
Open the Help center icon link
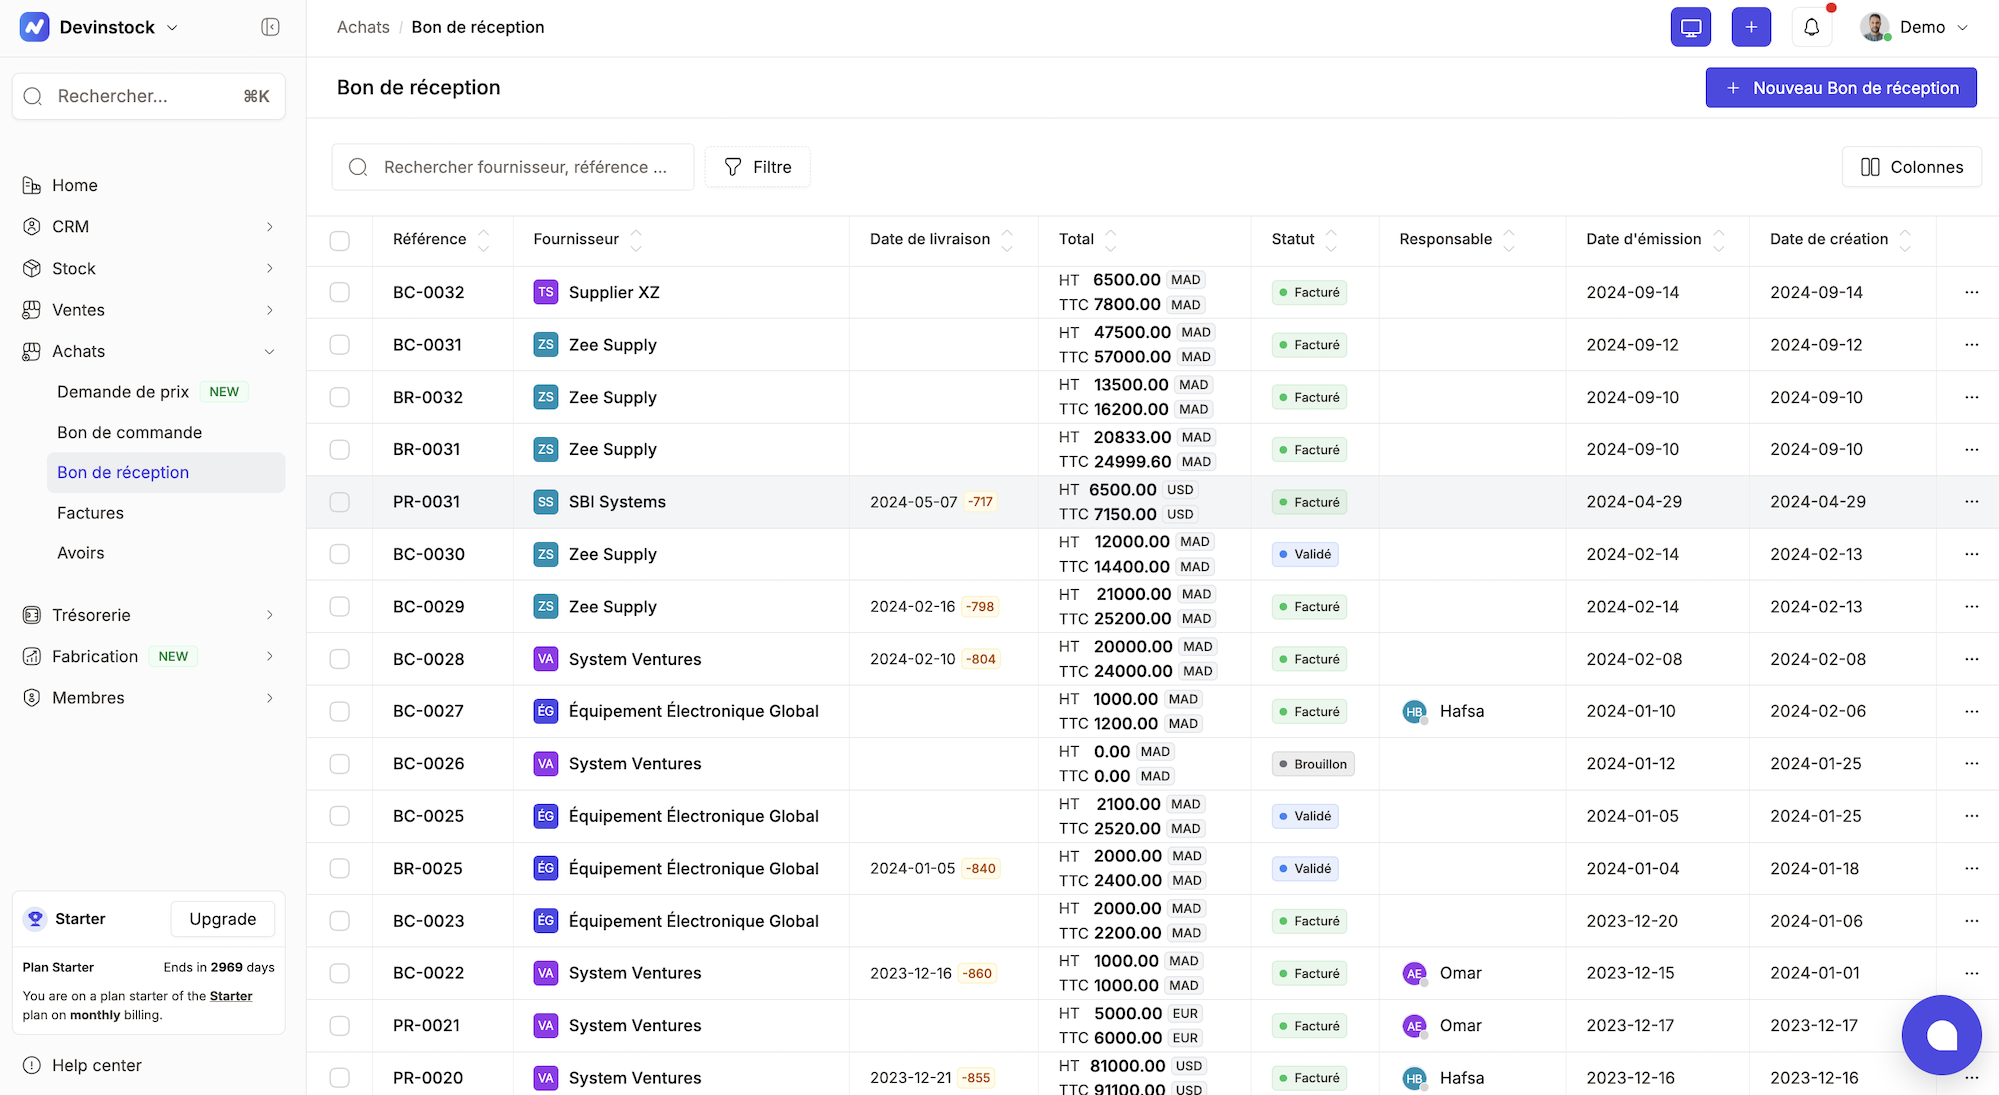pyautogui.click(x=32, y=1065)
